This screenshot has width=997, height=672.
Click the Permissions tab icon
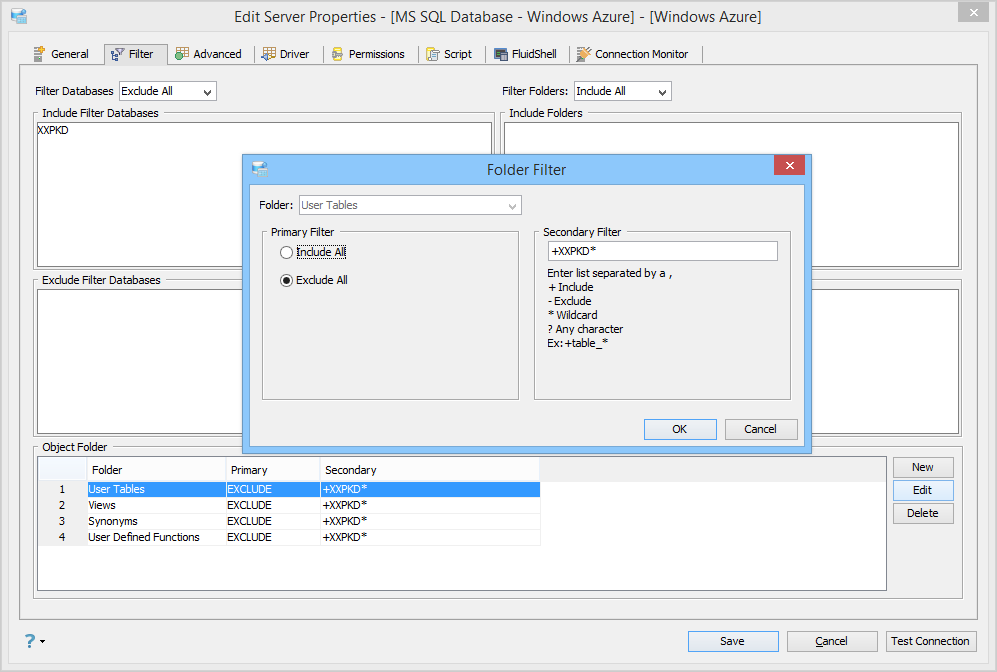point(338,54)
